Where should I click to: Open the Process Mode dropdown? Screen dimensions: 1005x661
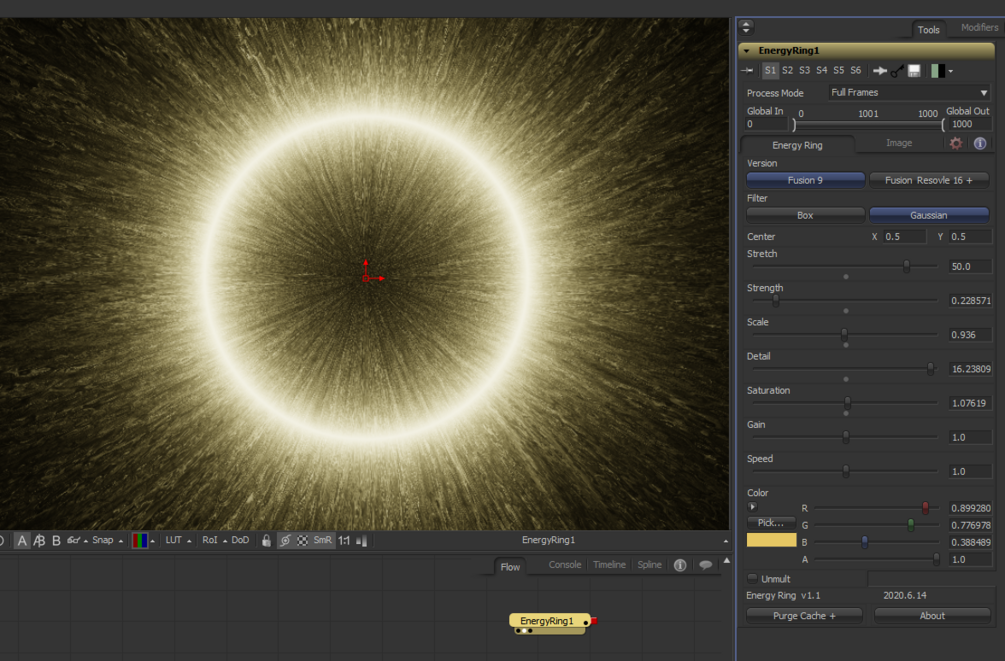[x=909, y=93]
